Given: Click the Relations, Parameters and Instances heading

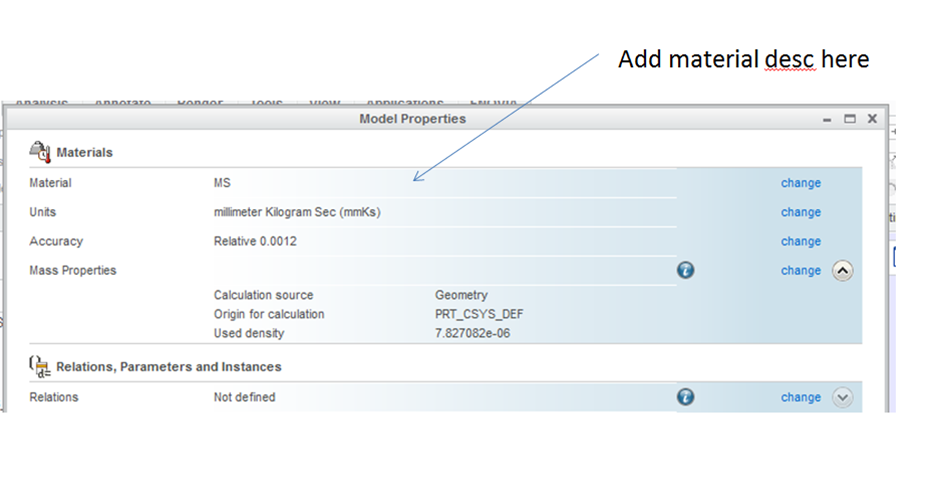Looking at the screenshot, I should point(169,367).
